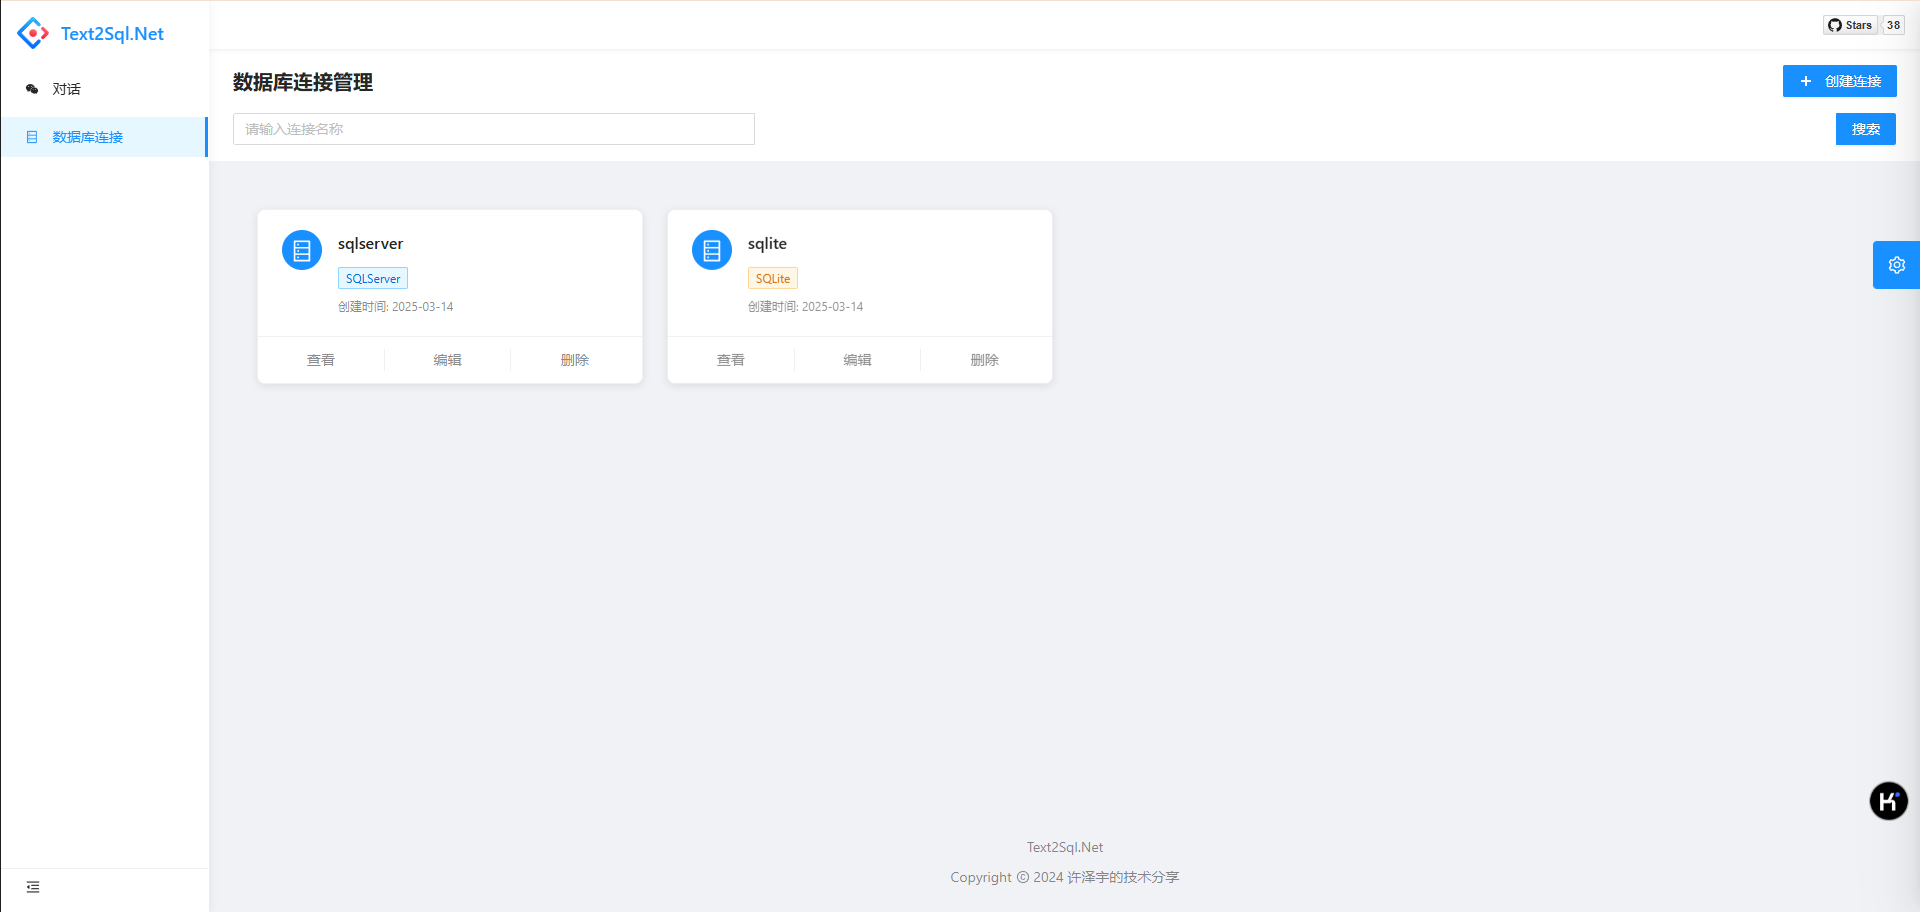The height and width of the screenshot is (912, 1920).
Task: Edit the sqlserver connection
Action: point(447,360)
